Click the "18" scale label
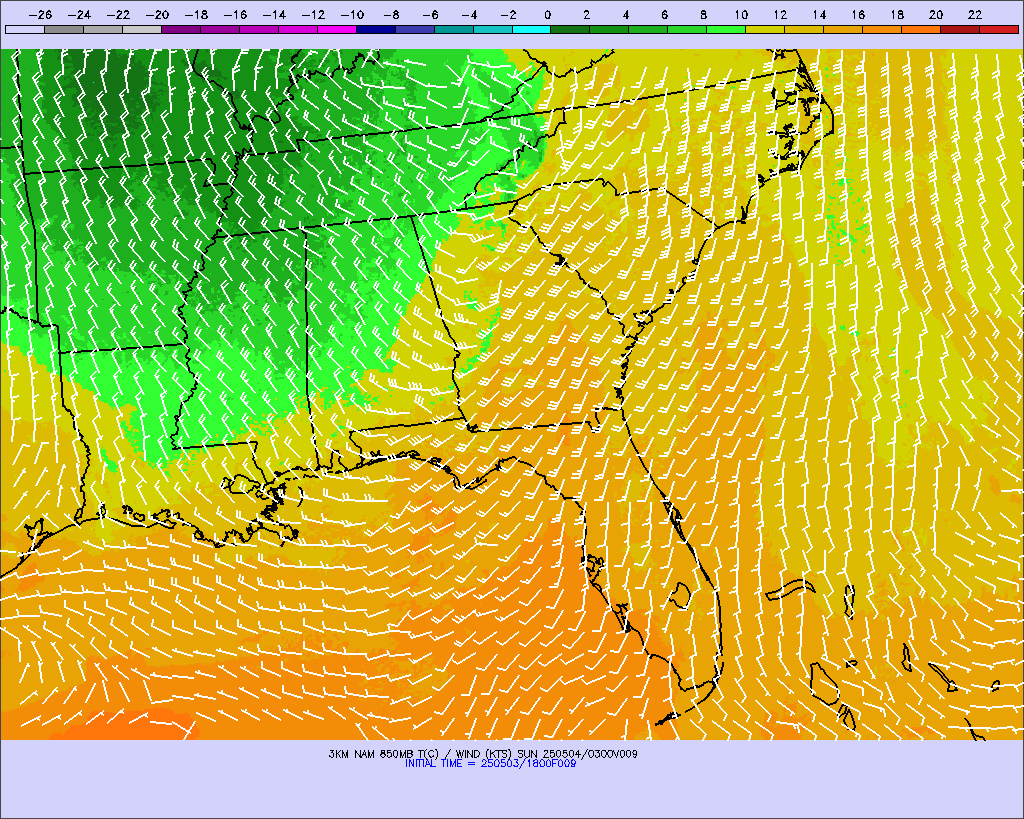The height and width of the screenshot is (819, 1024). click(897, 14)
